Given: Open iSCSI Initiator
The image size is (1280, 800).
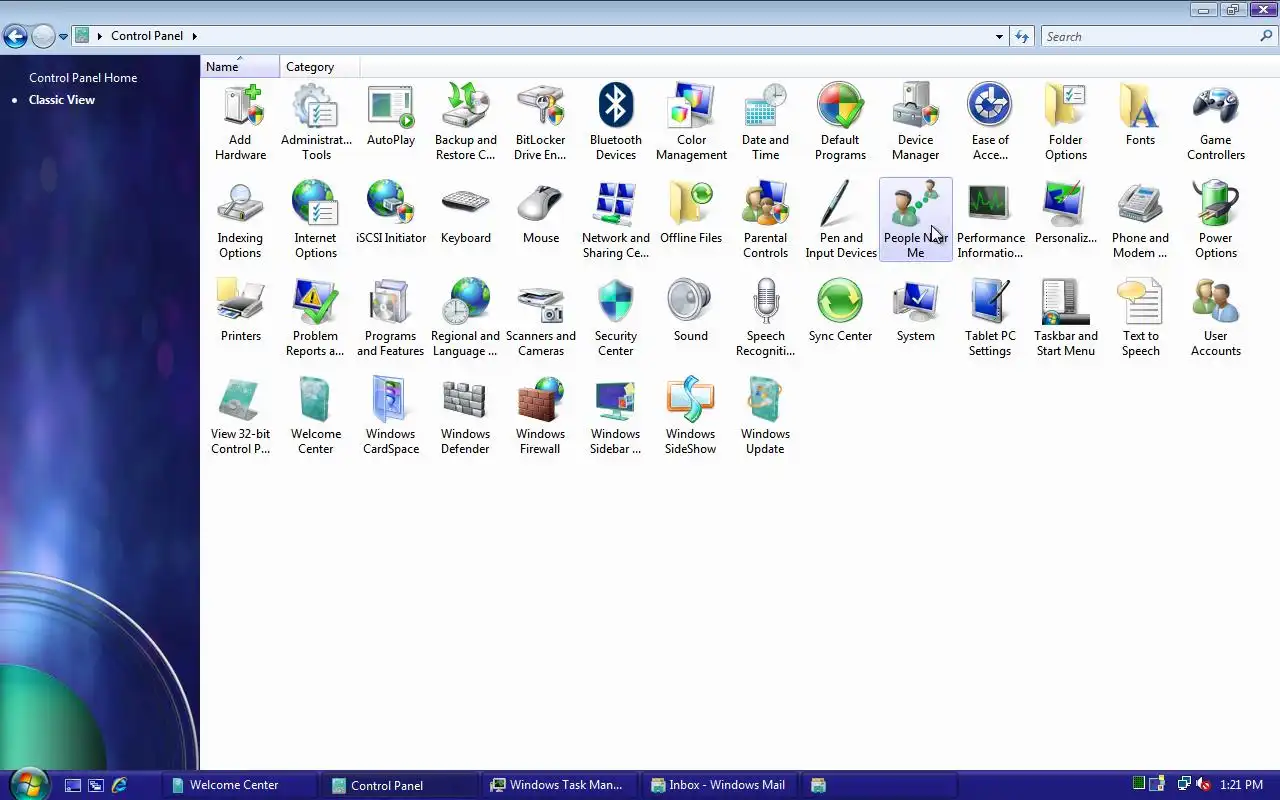Looking at the screenshot, I should tap(391, 214).
